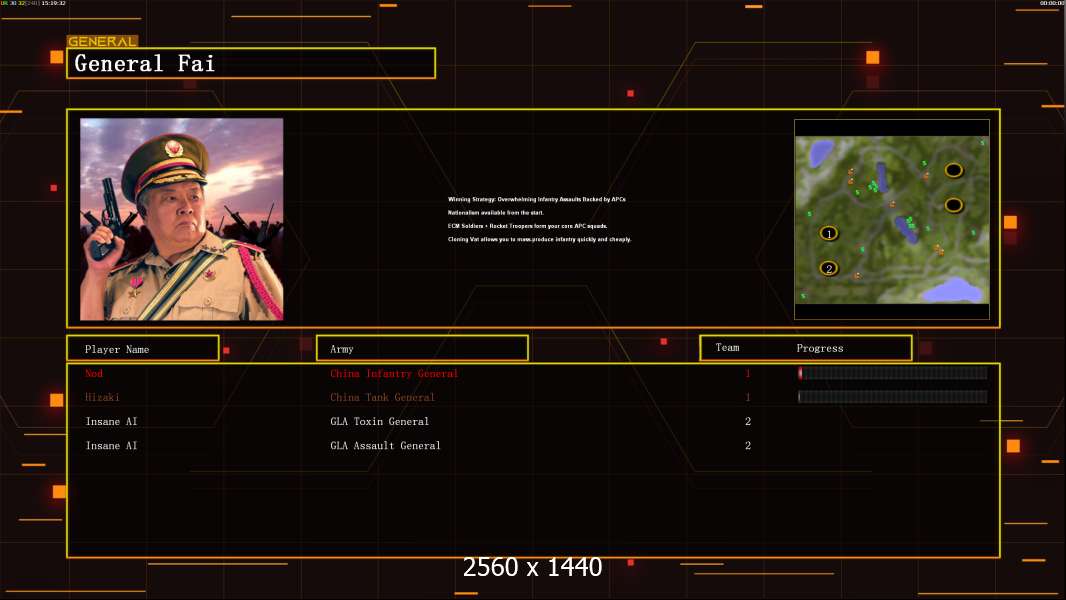Click Nod's loading progress bar
Viewport: 1066px width, 600px height.
click(893, 372)
